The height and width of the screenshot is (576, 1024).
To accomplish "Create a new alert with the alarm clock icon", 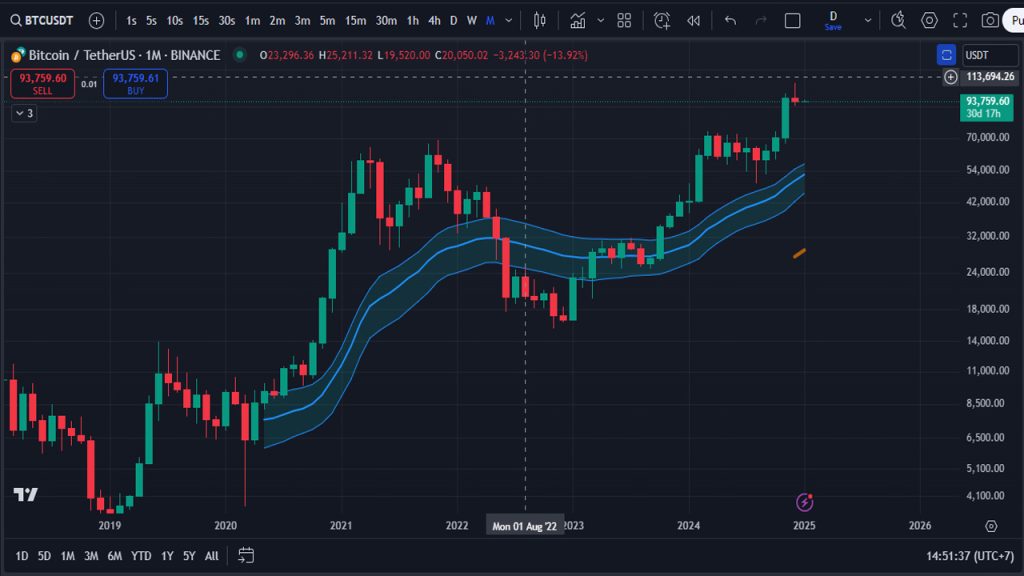I will pyautogui.click(x=659, y=19).
